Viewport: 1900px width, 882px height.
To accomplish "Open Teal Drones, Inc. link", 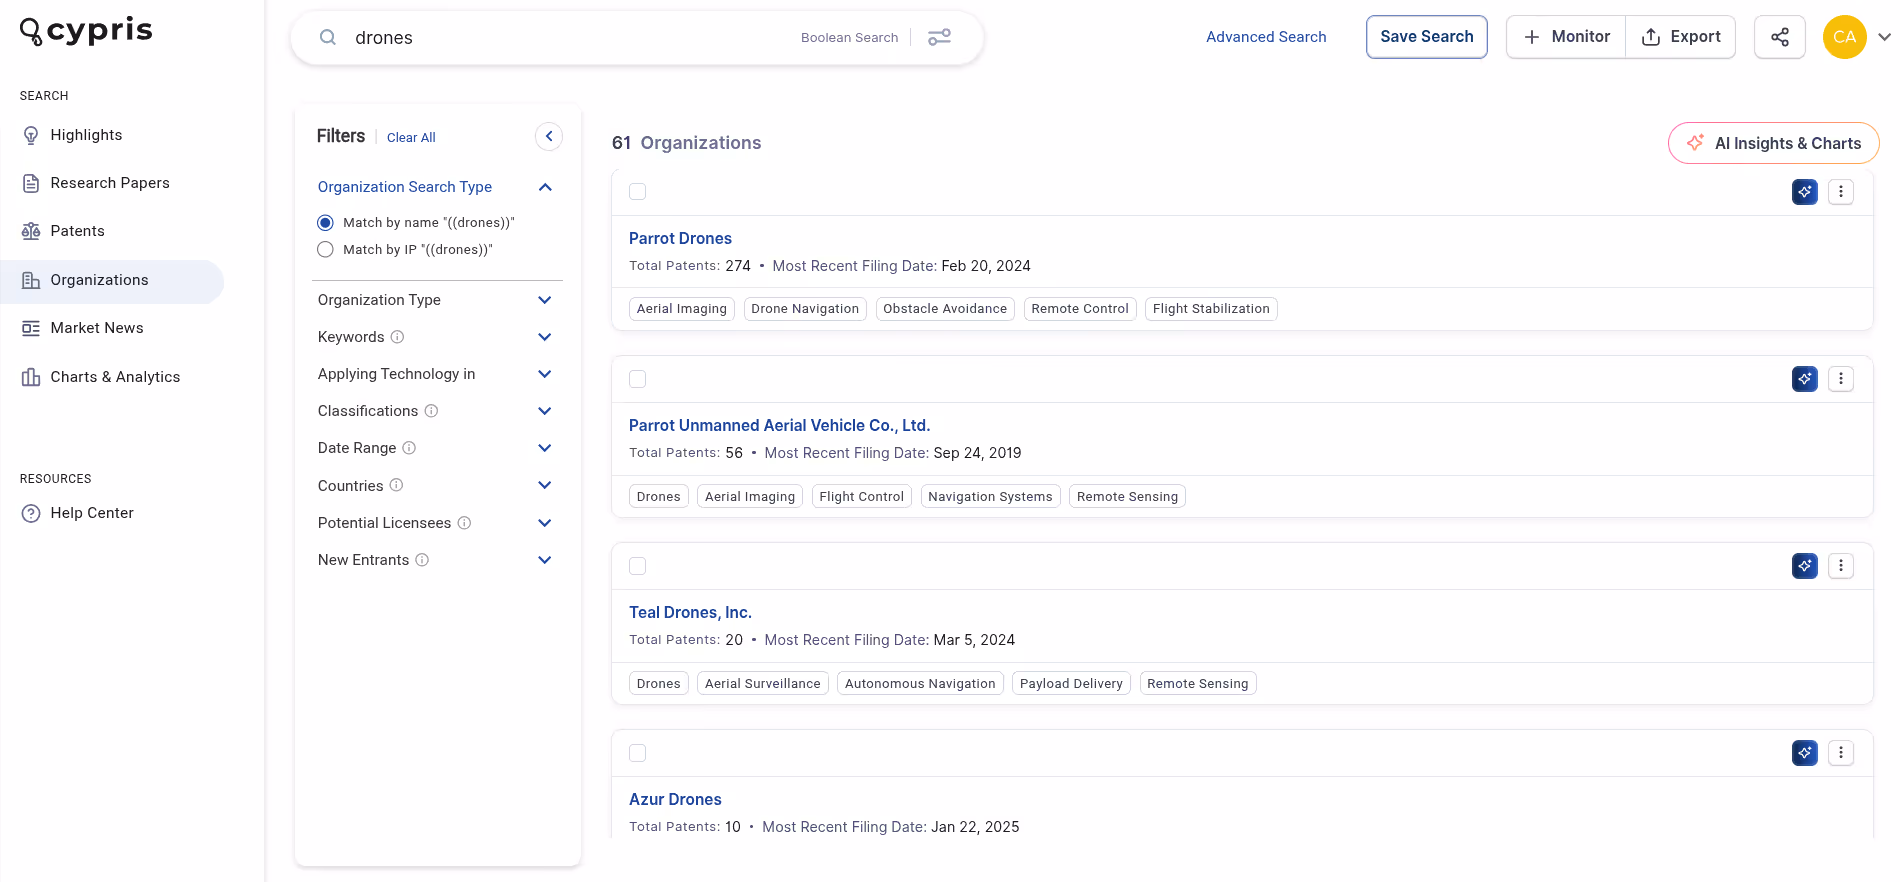I will click(x=690, y=612).
